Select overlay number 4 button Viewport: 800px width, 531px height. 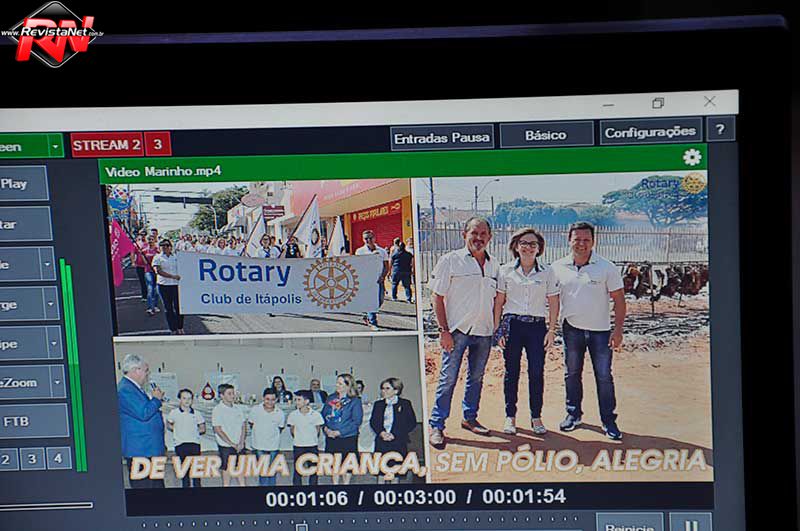click(x=59, y=458)
